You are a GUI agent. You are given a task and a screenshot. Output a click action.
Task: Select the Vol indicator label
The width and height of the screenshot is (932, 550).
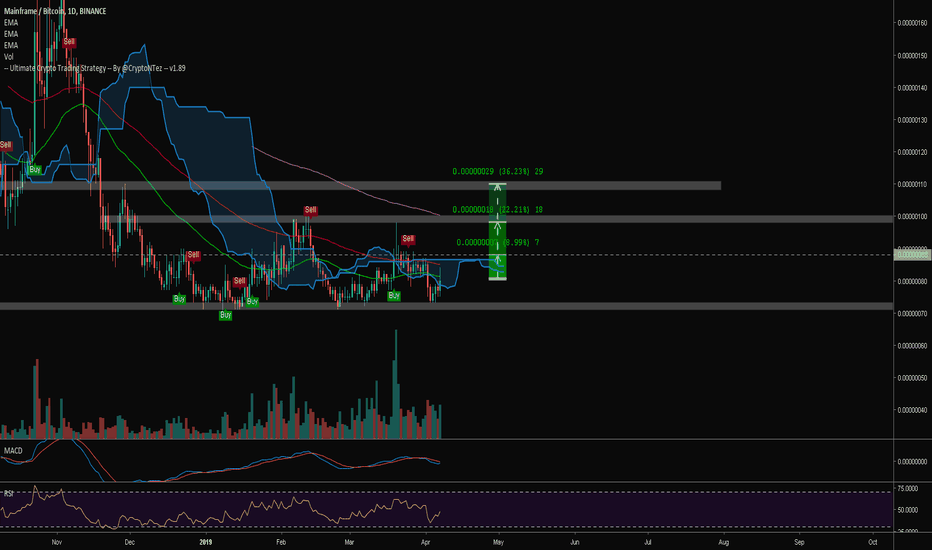click(9, 56)
